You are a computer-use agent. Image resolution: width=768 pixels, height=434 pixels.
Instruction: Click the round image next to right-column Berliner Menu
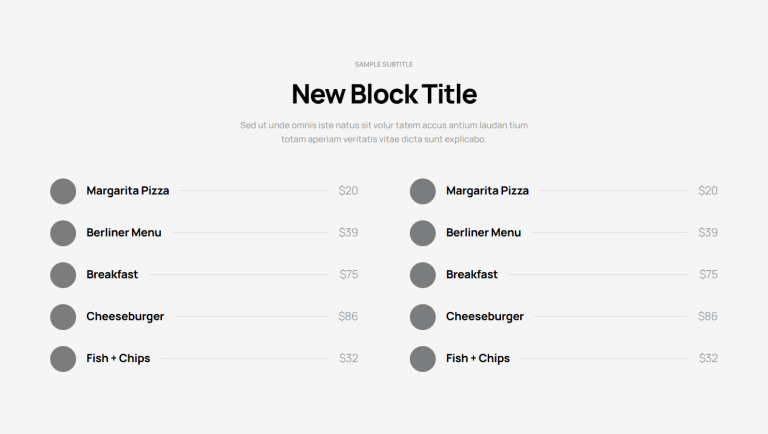(x=423, y=233)
